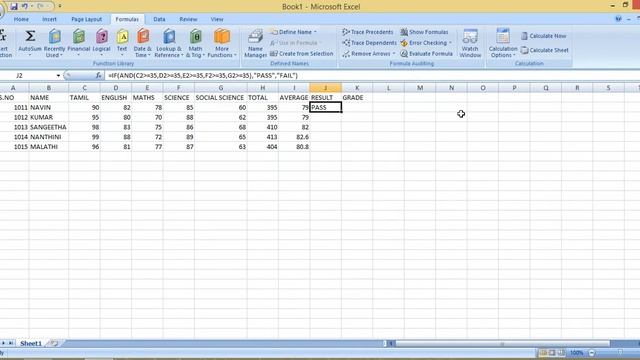
Task: Select the cell with total 413
Action: 262,137
